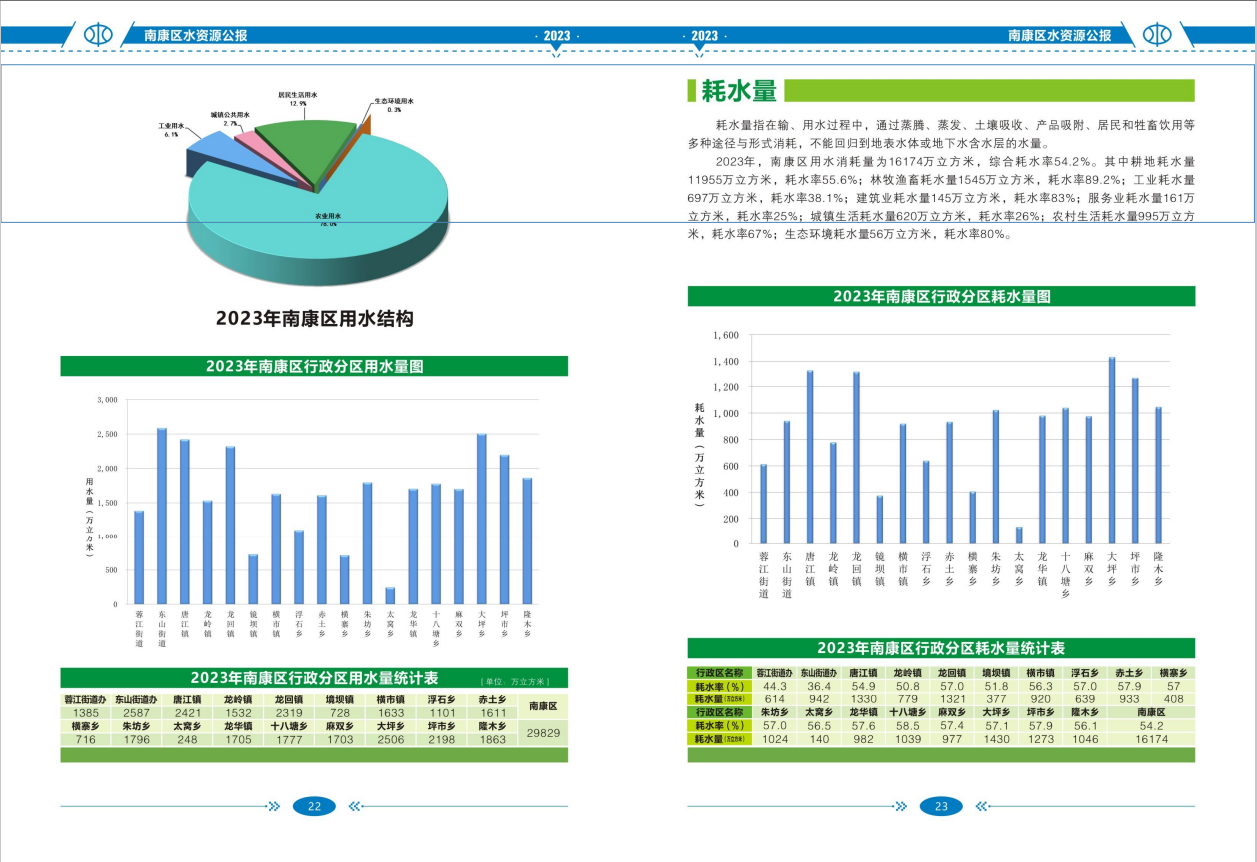1257x862 pixels.
Task: Click the 2023年南康区行政分区用水量图 title banner
Action: point(314,366)
